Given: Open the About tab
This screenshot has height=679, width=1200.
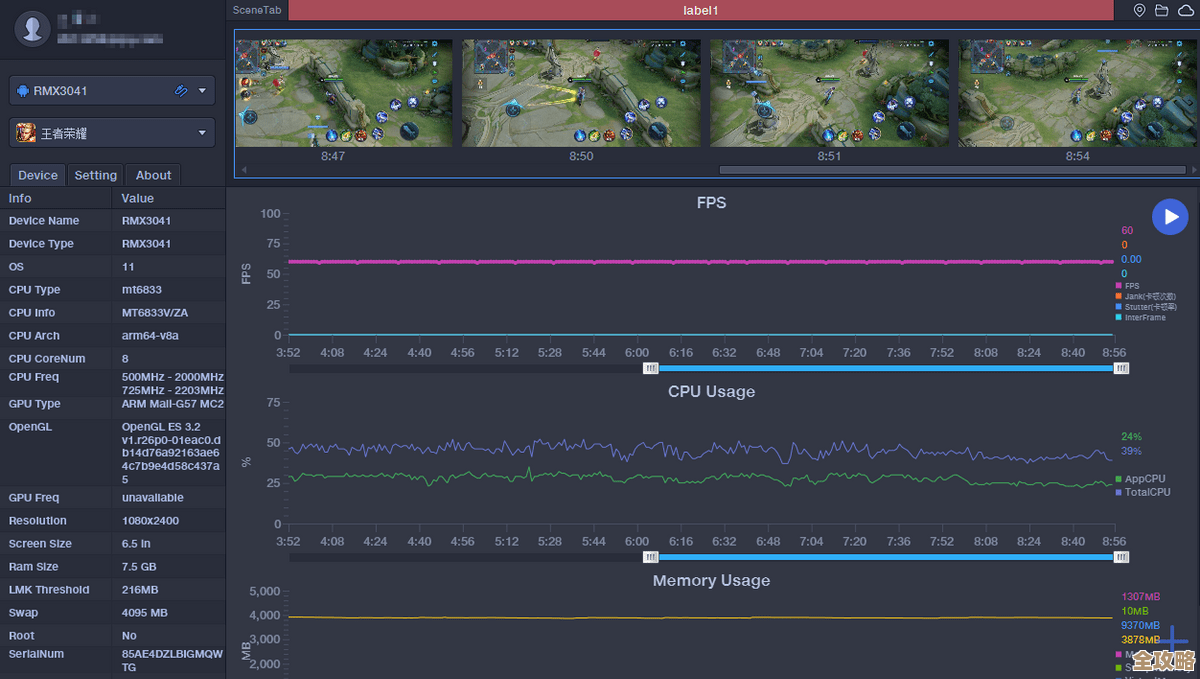Looking at the screenshot, I should 154,175.
